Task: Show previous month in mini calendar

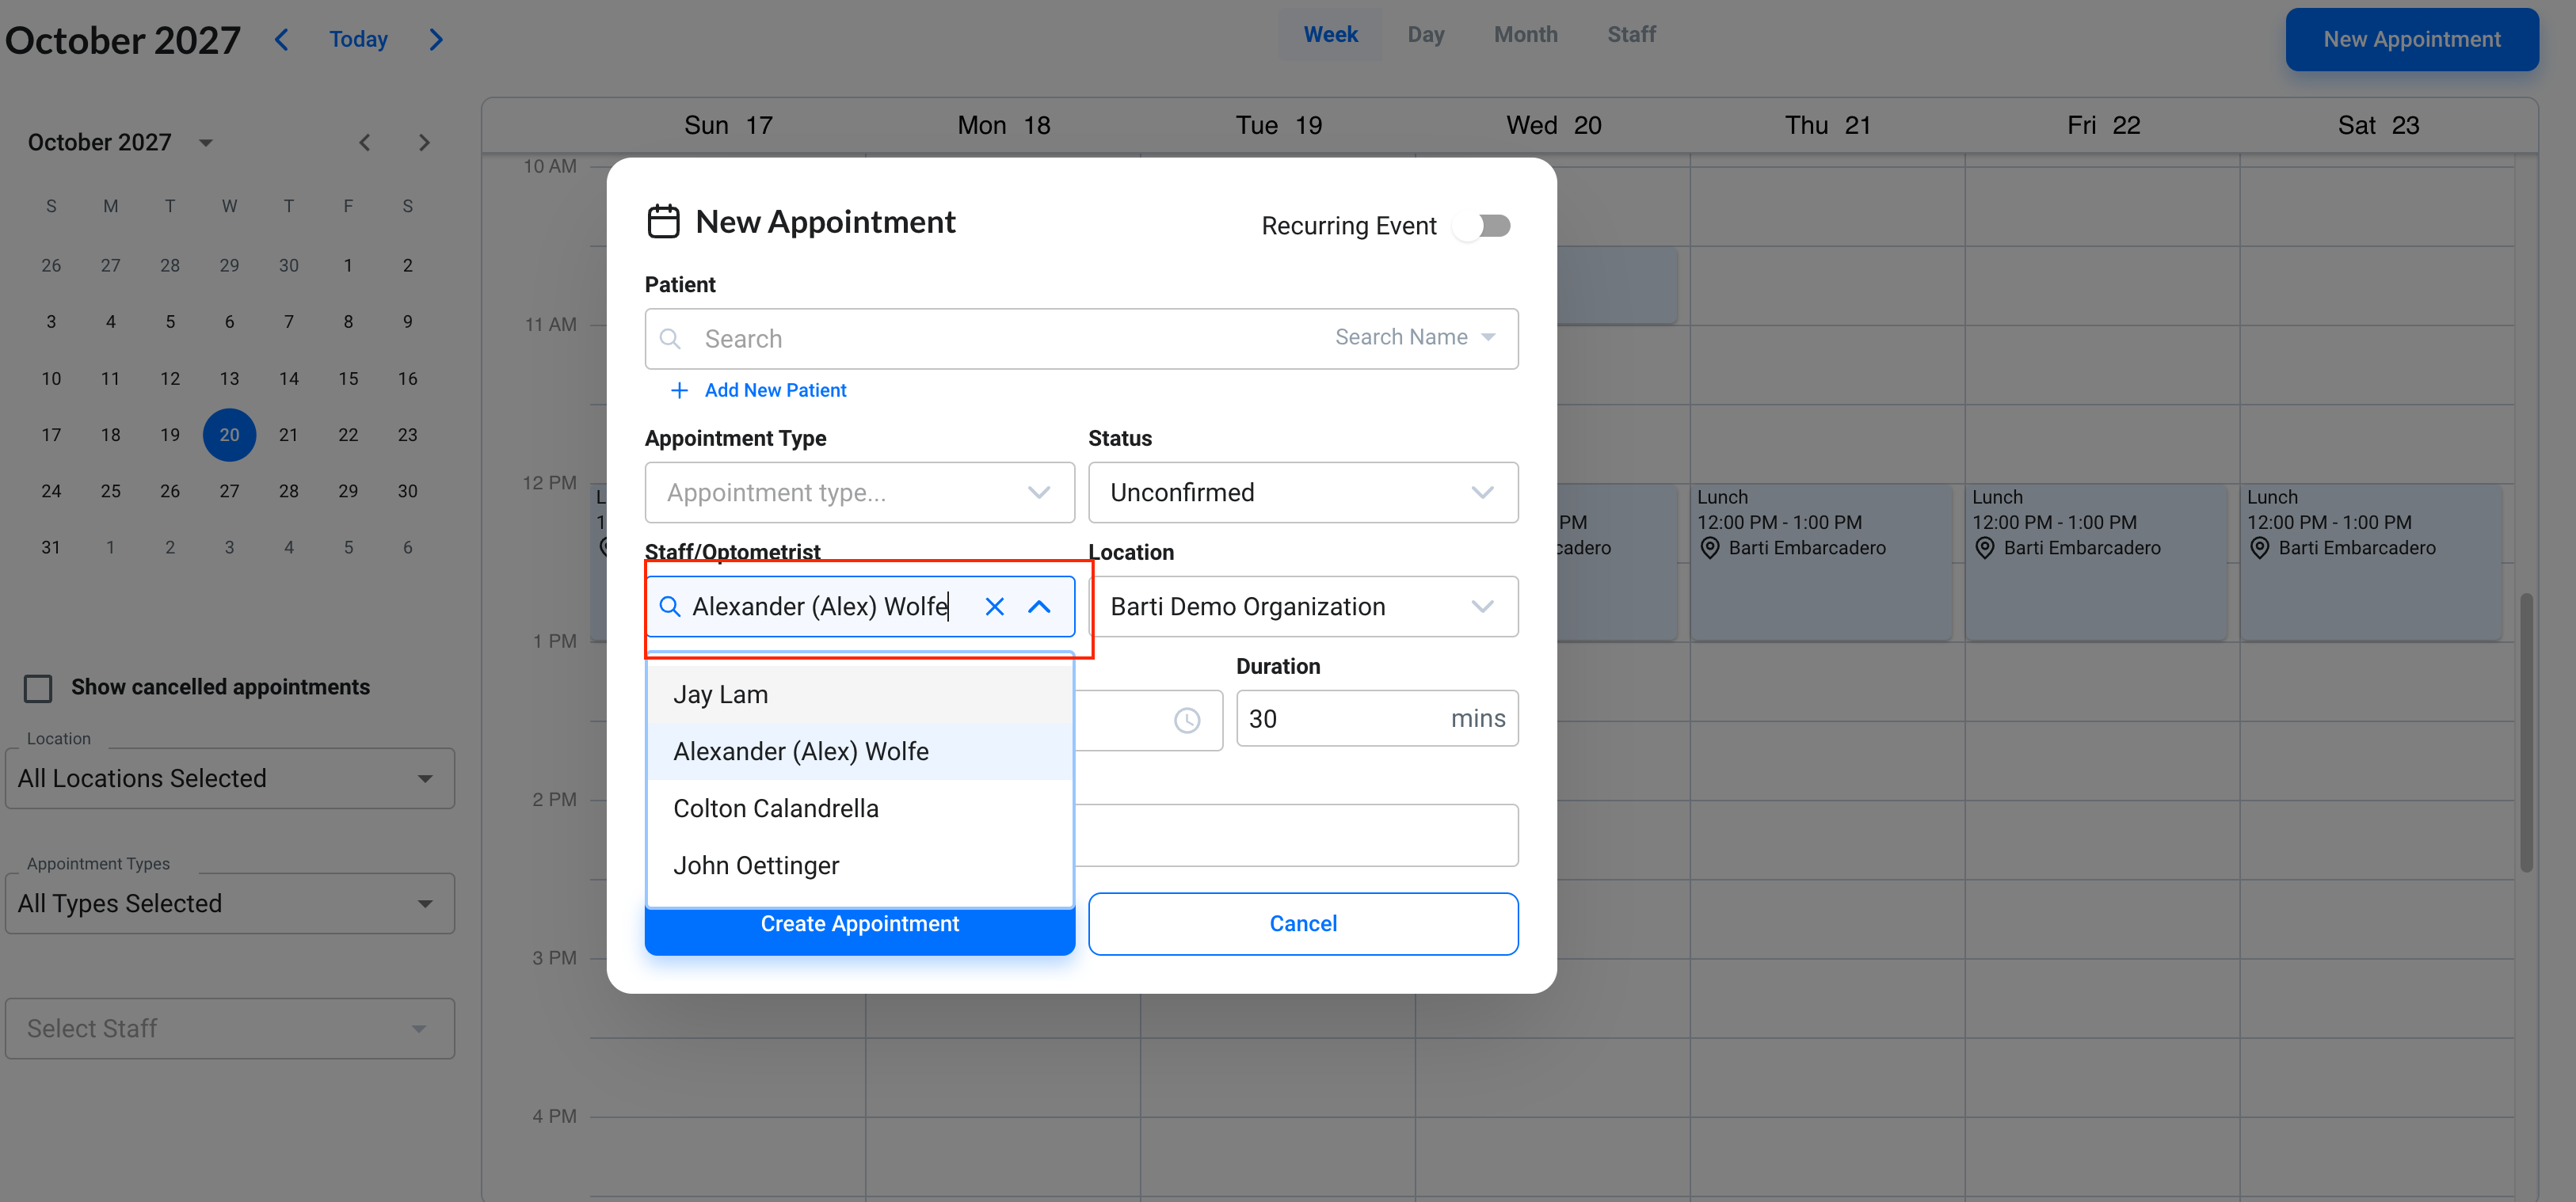Action: tap(365, 142)
